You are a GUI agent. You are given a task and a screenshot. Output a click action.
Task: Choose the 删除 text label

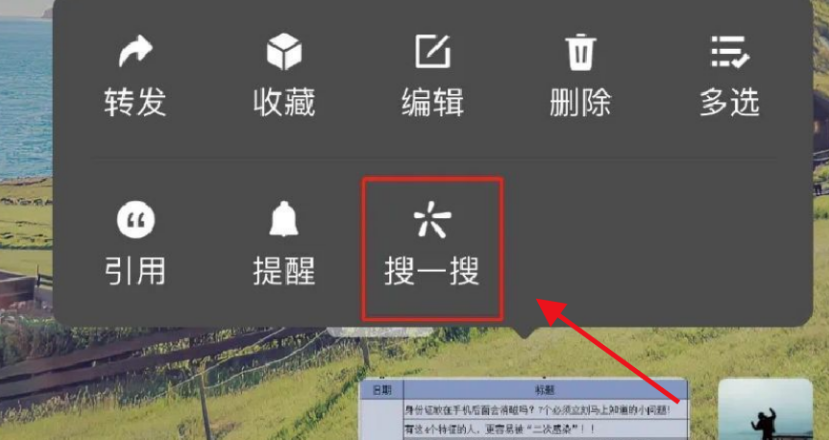pos(581,102)
